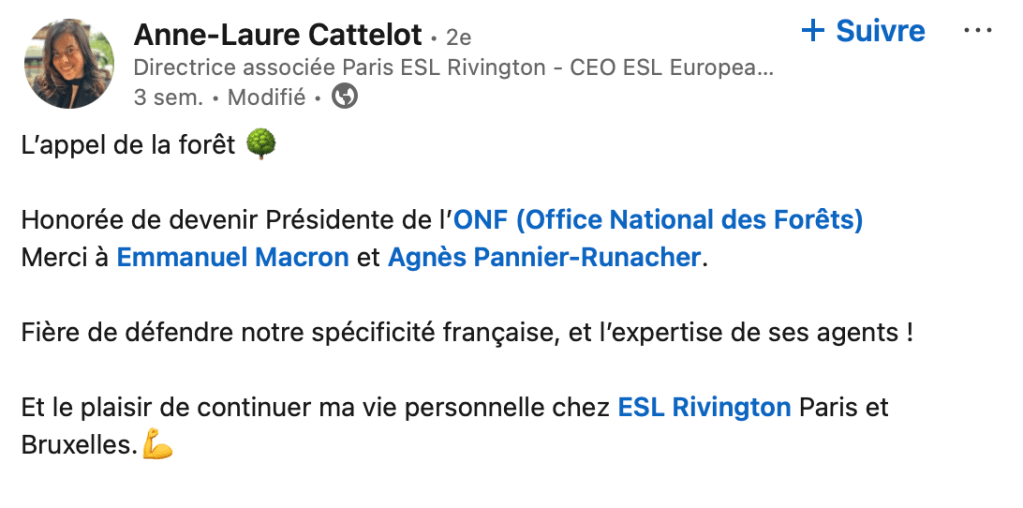
Task: Click the flexed bicep emoji
Action: pos(157,446)
